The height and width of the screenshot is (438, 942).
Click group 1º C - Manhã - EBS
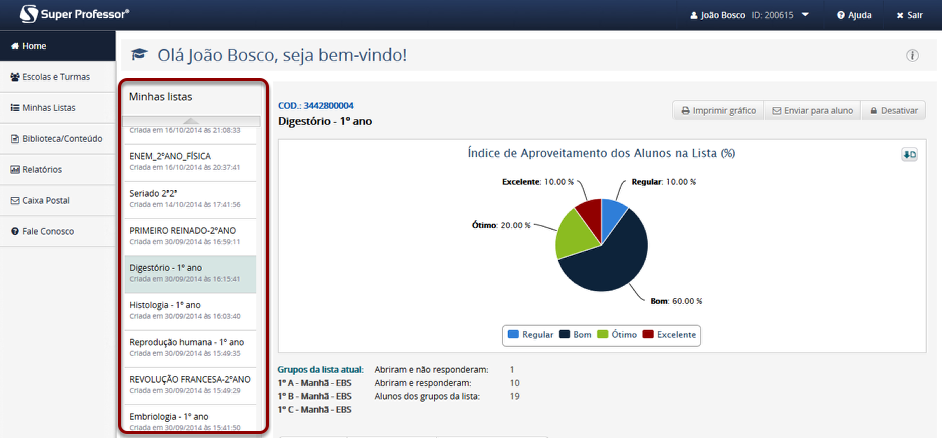(314, 410)
